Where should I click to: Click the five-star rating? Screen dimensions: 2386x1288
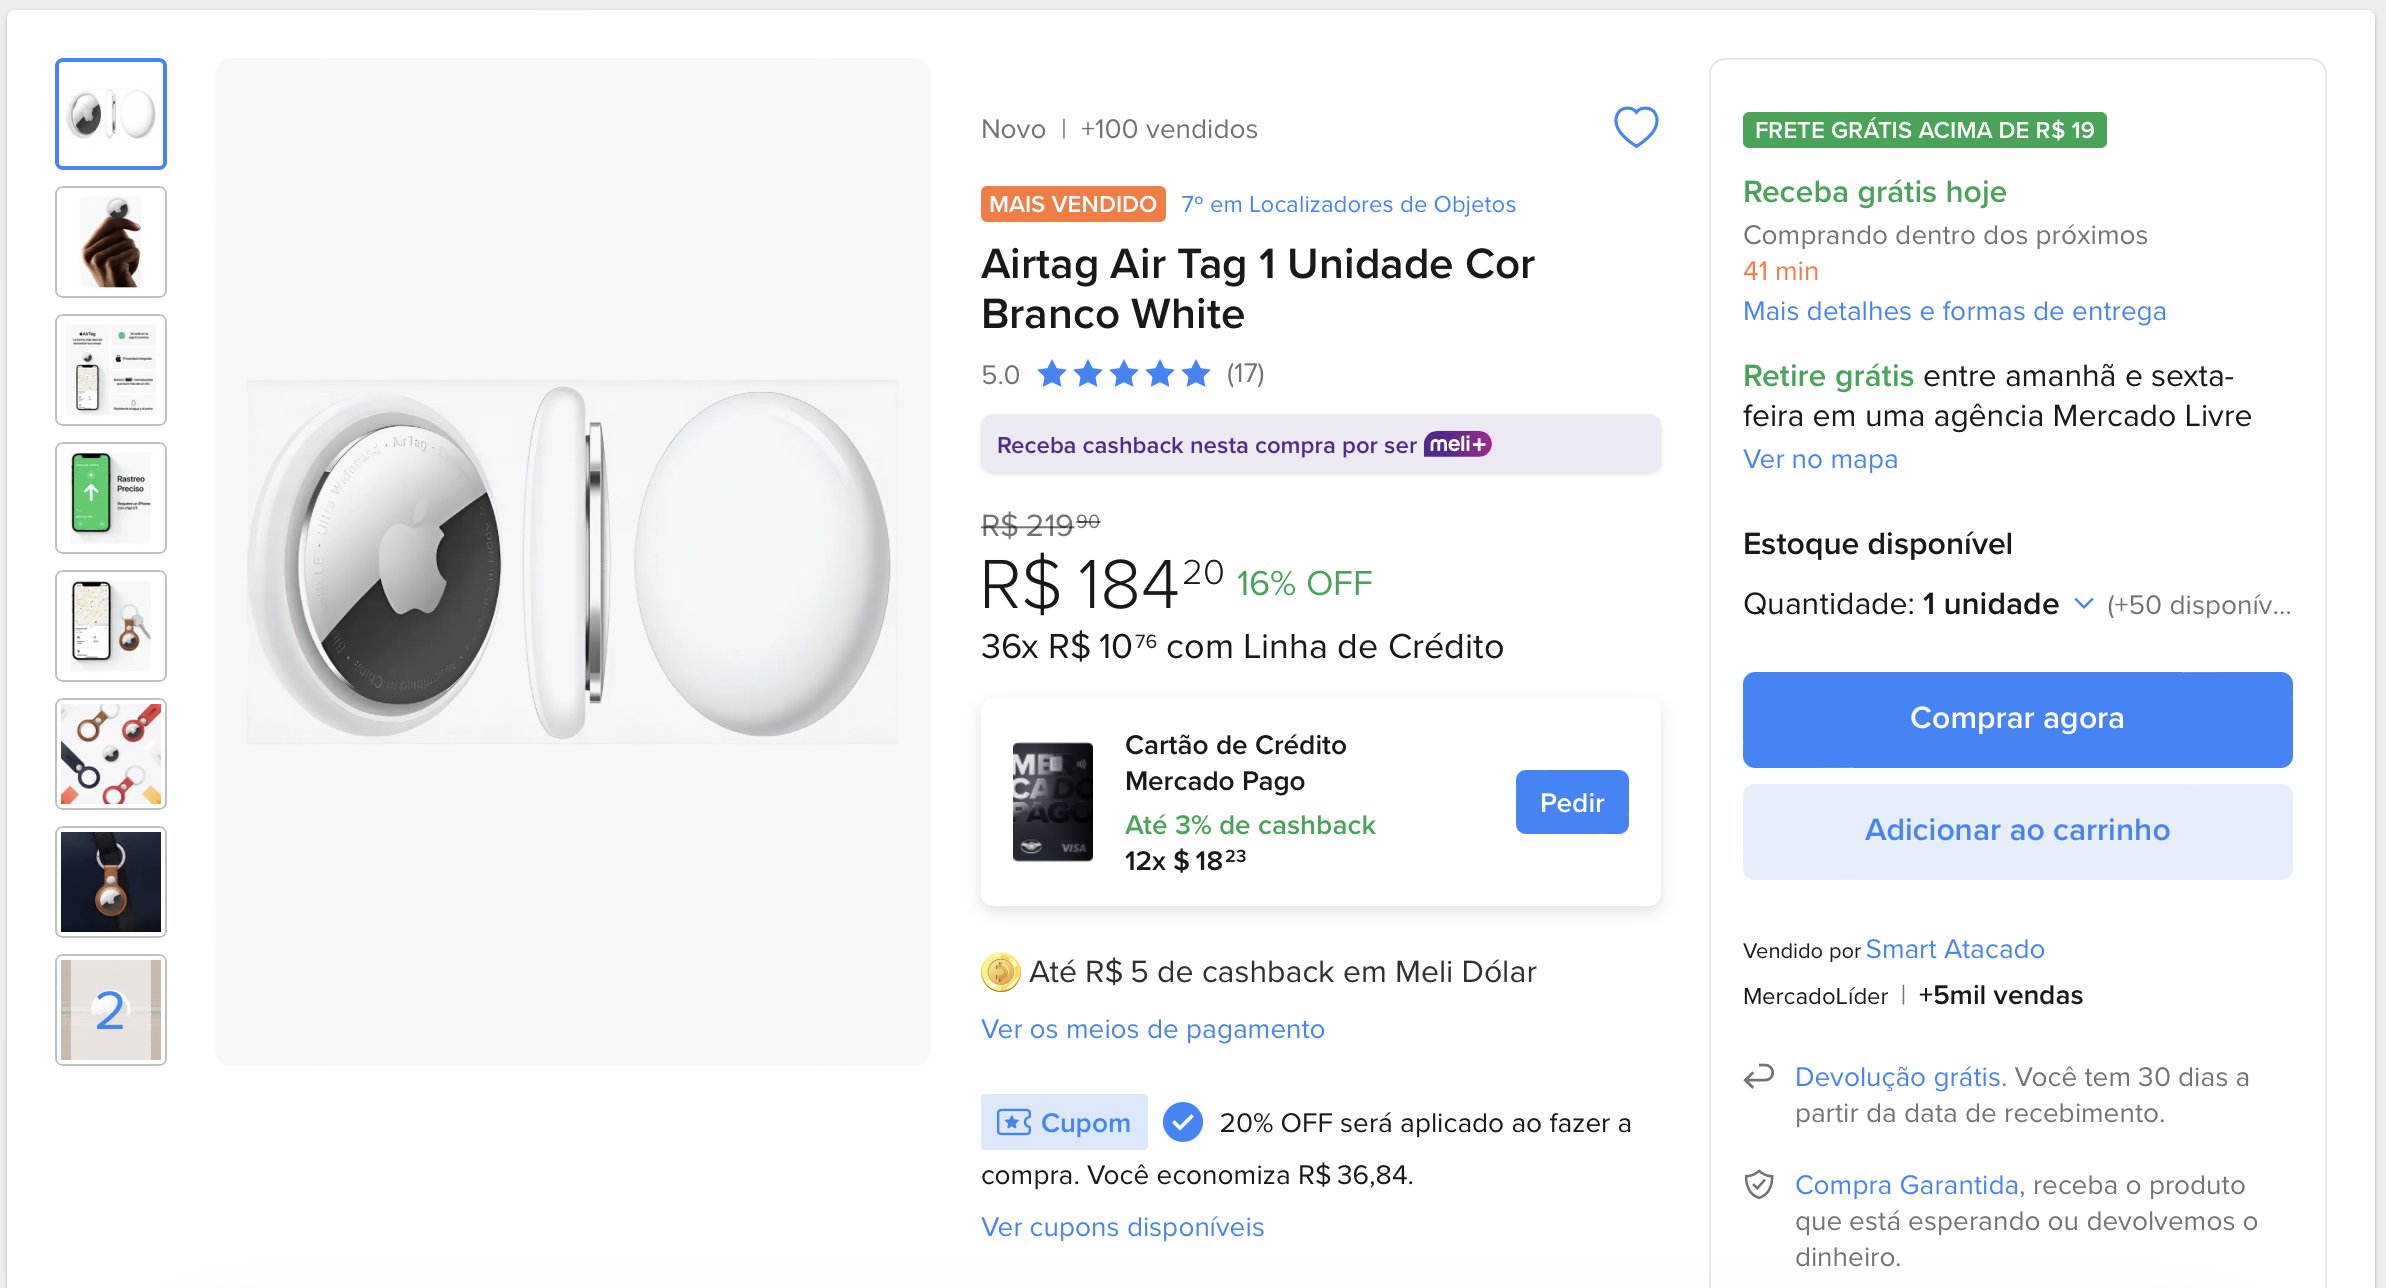click(x=1124, y=374)
